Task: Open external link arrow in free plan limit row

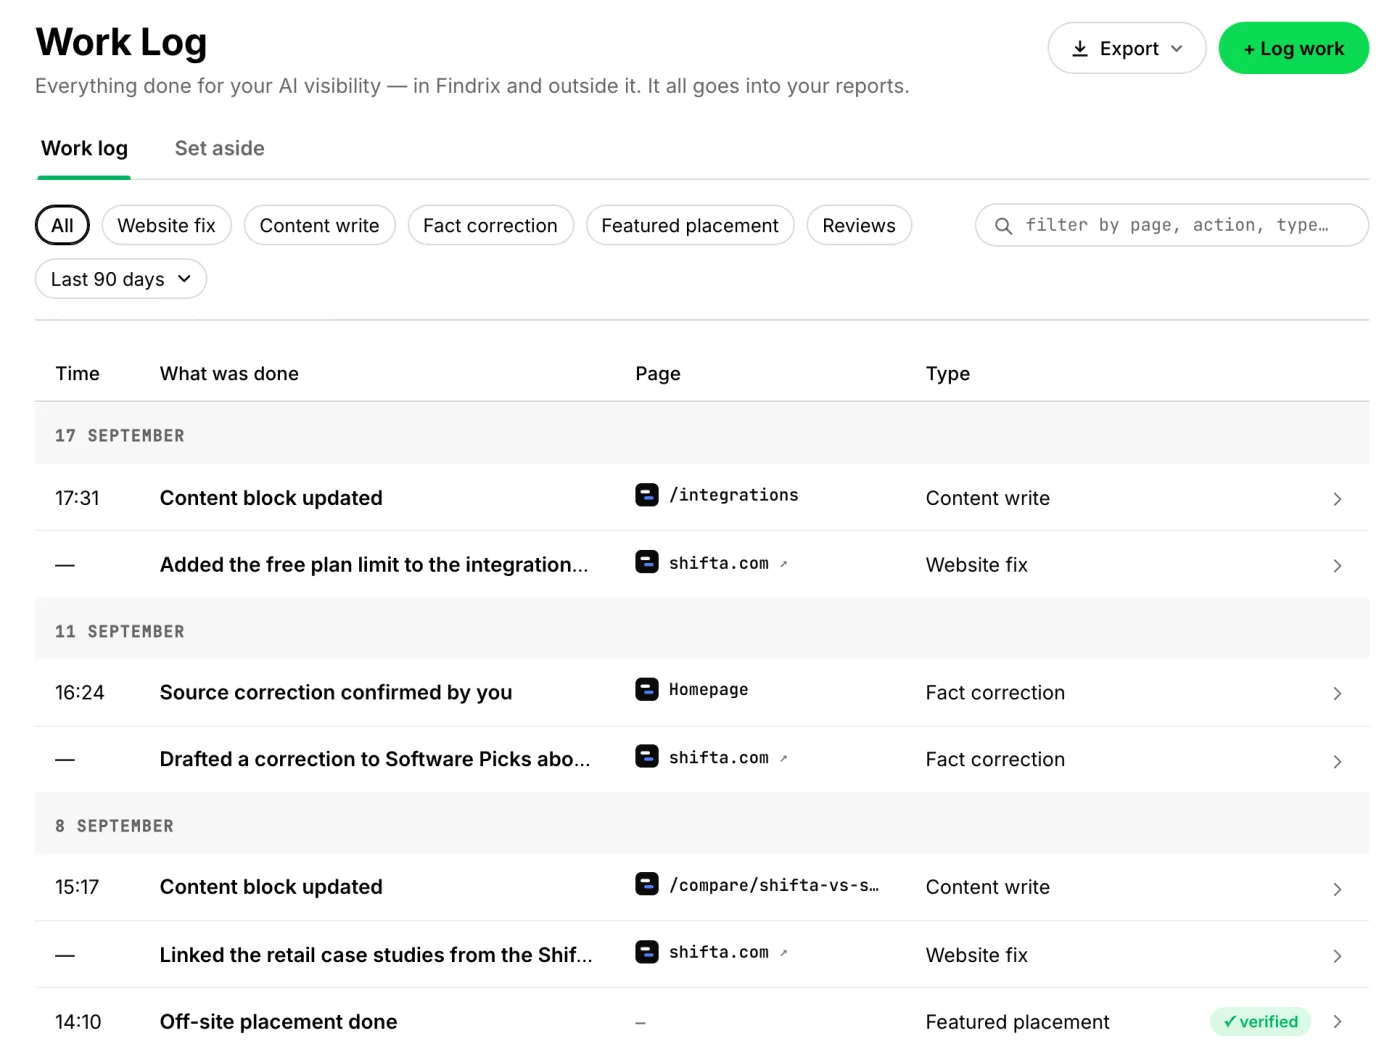Action: [x=784, y=564]
